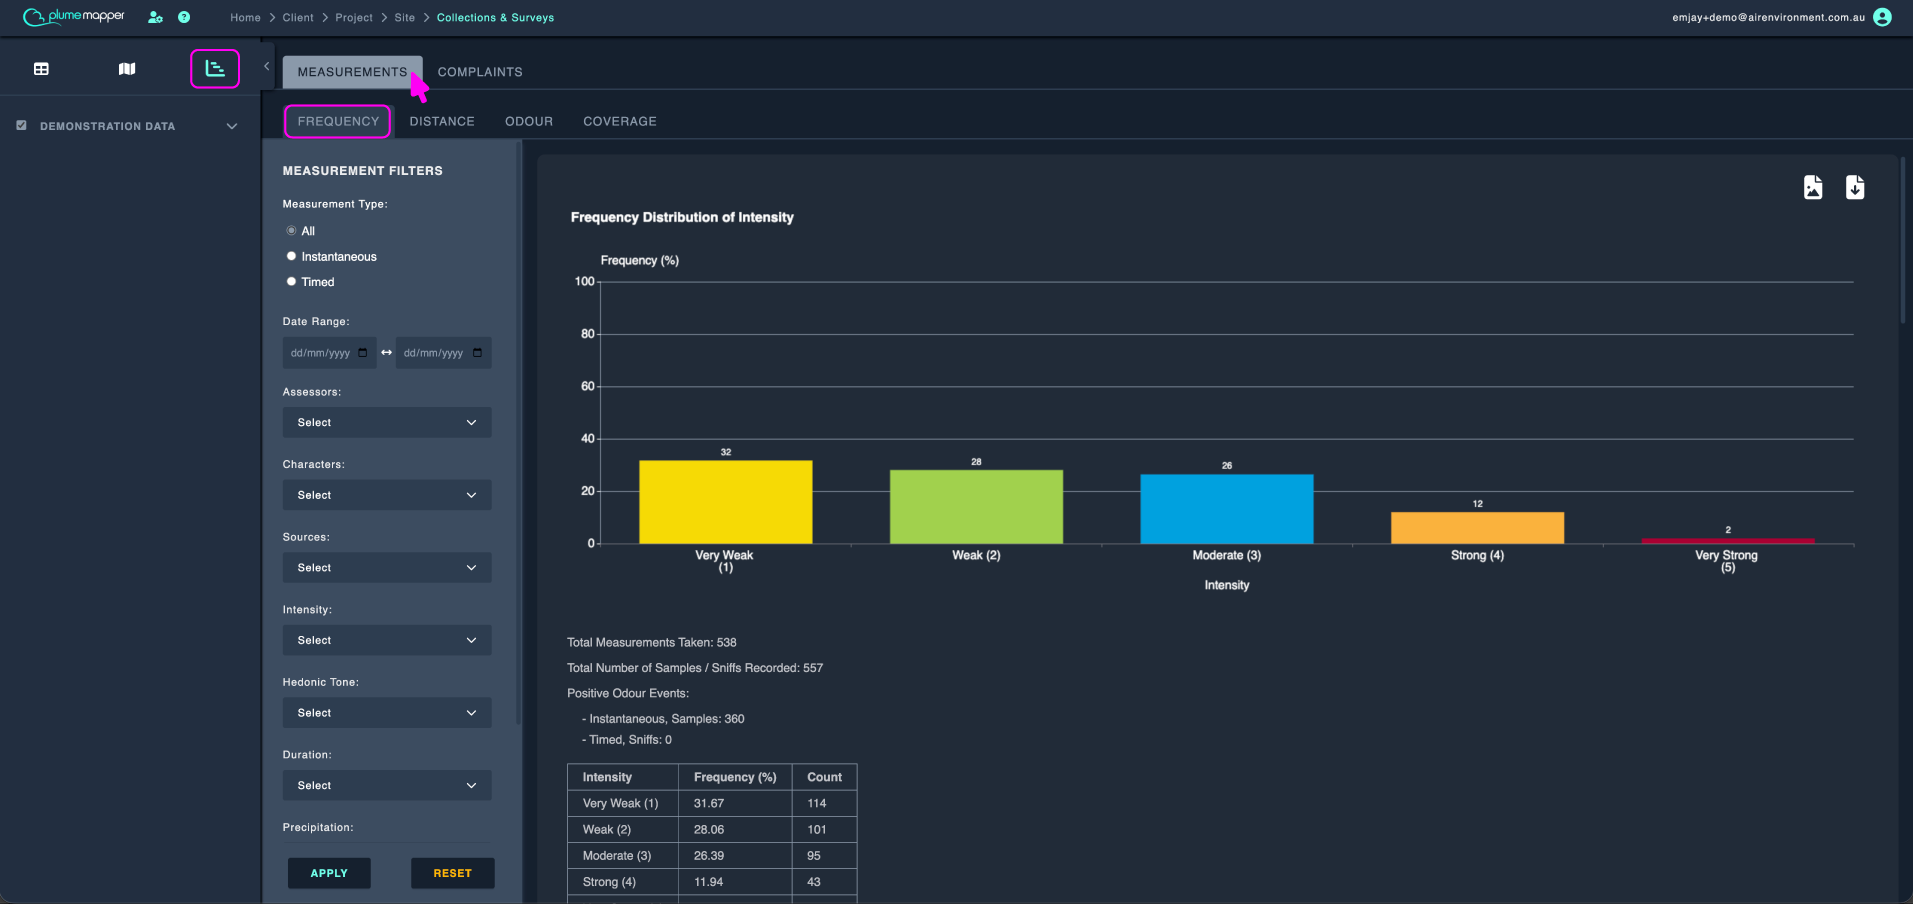Click the plumemapper logo

(74, 17)
